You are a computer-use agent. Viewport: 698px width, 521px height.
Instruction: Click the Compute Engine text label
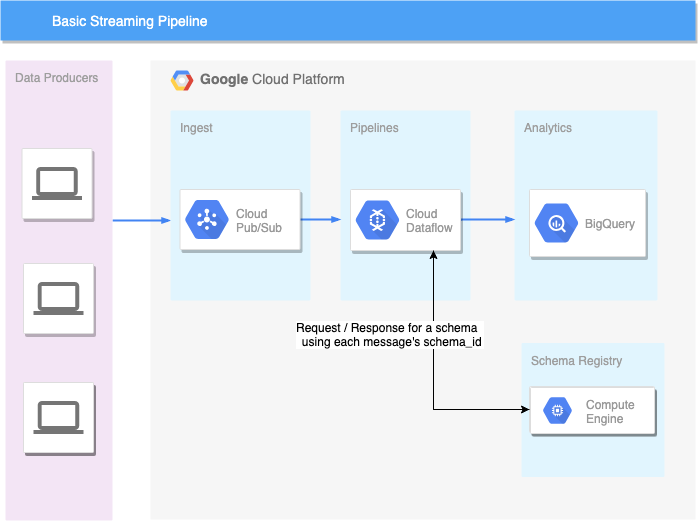point(610,411)
